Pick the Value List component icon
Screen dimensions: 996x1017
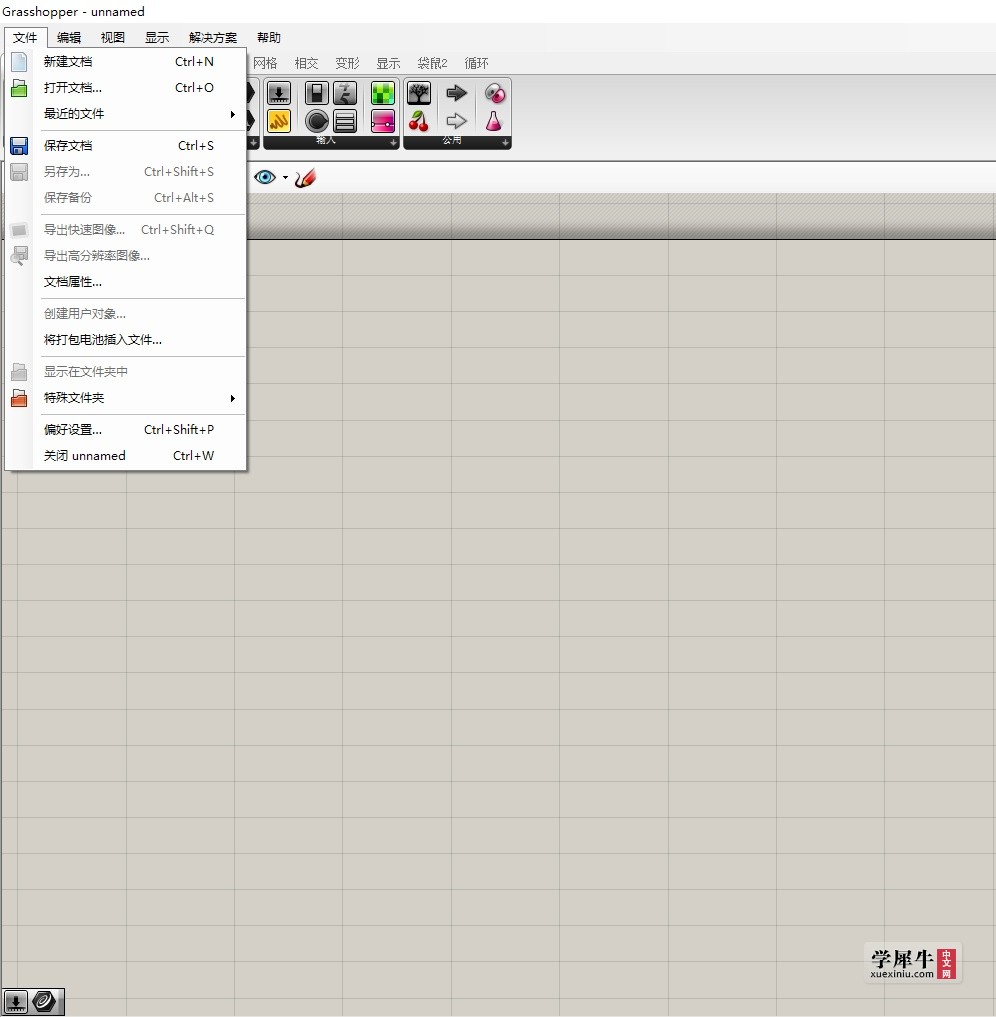point(345,121)
